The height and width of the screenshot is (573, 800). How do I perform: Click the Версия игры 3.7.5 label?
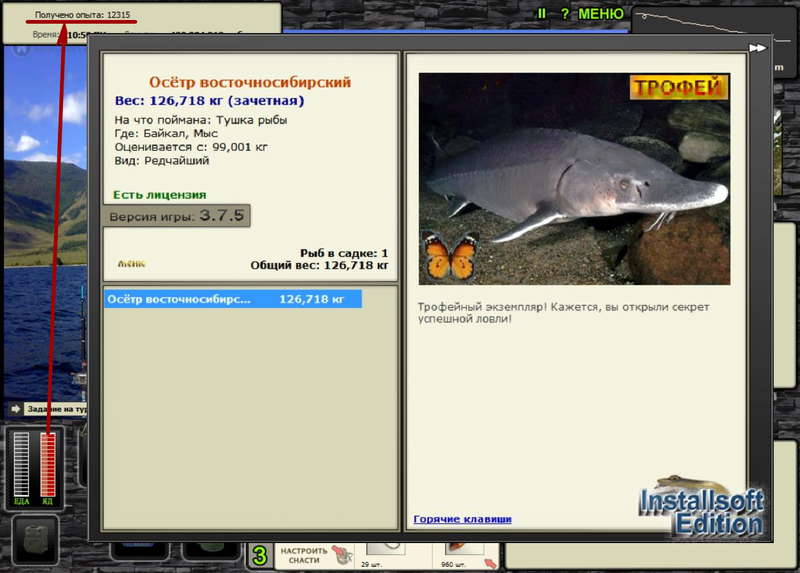(x=177, y=216)
